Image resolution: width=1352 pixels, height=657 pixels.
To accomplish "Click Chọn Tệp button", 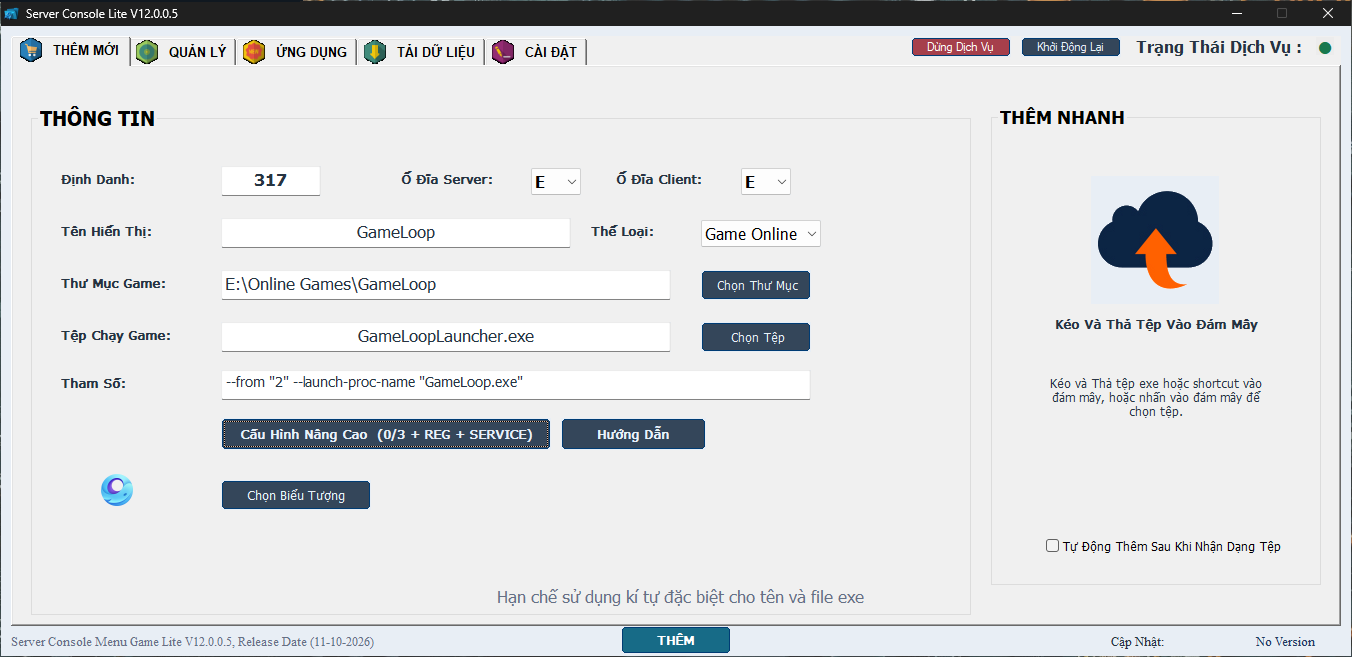I will click(x=756, y=337).
